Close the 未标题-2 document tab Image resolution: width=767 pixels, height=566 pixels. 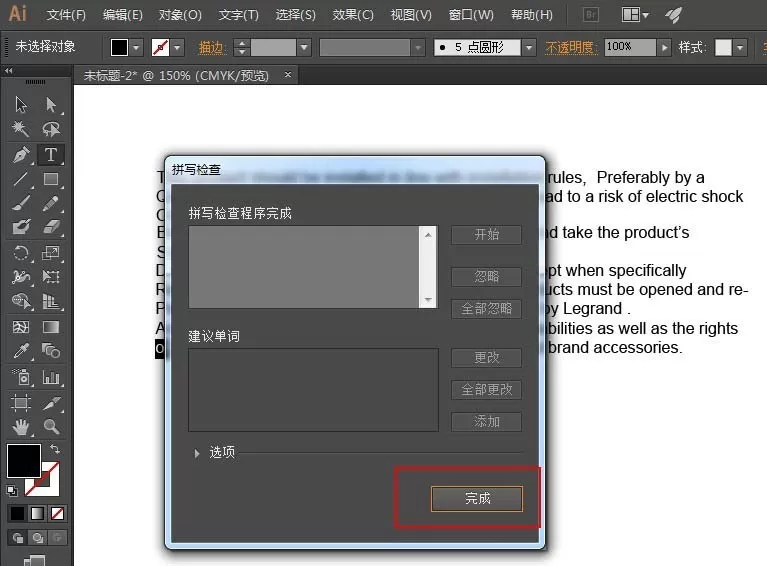[288, 74]
